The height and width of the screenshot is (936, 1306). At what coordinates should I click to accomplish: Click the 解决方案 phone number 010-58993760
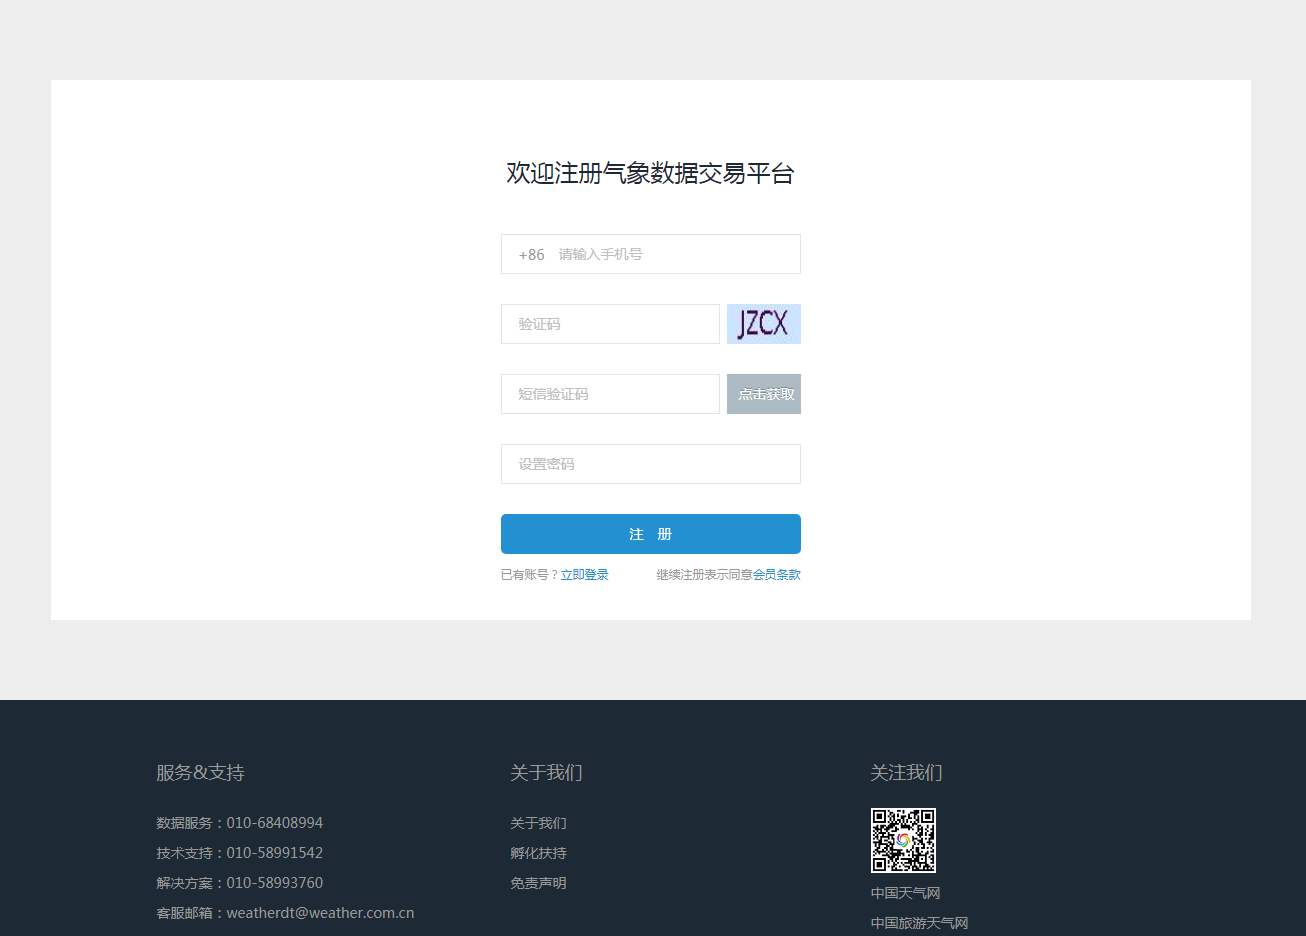click(274, 883)
